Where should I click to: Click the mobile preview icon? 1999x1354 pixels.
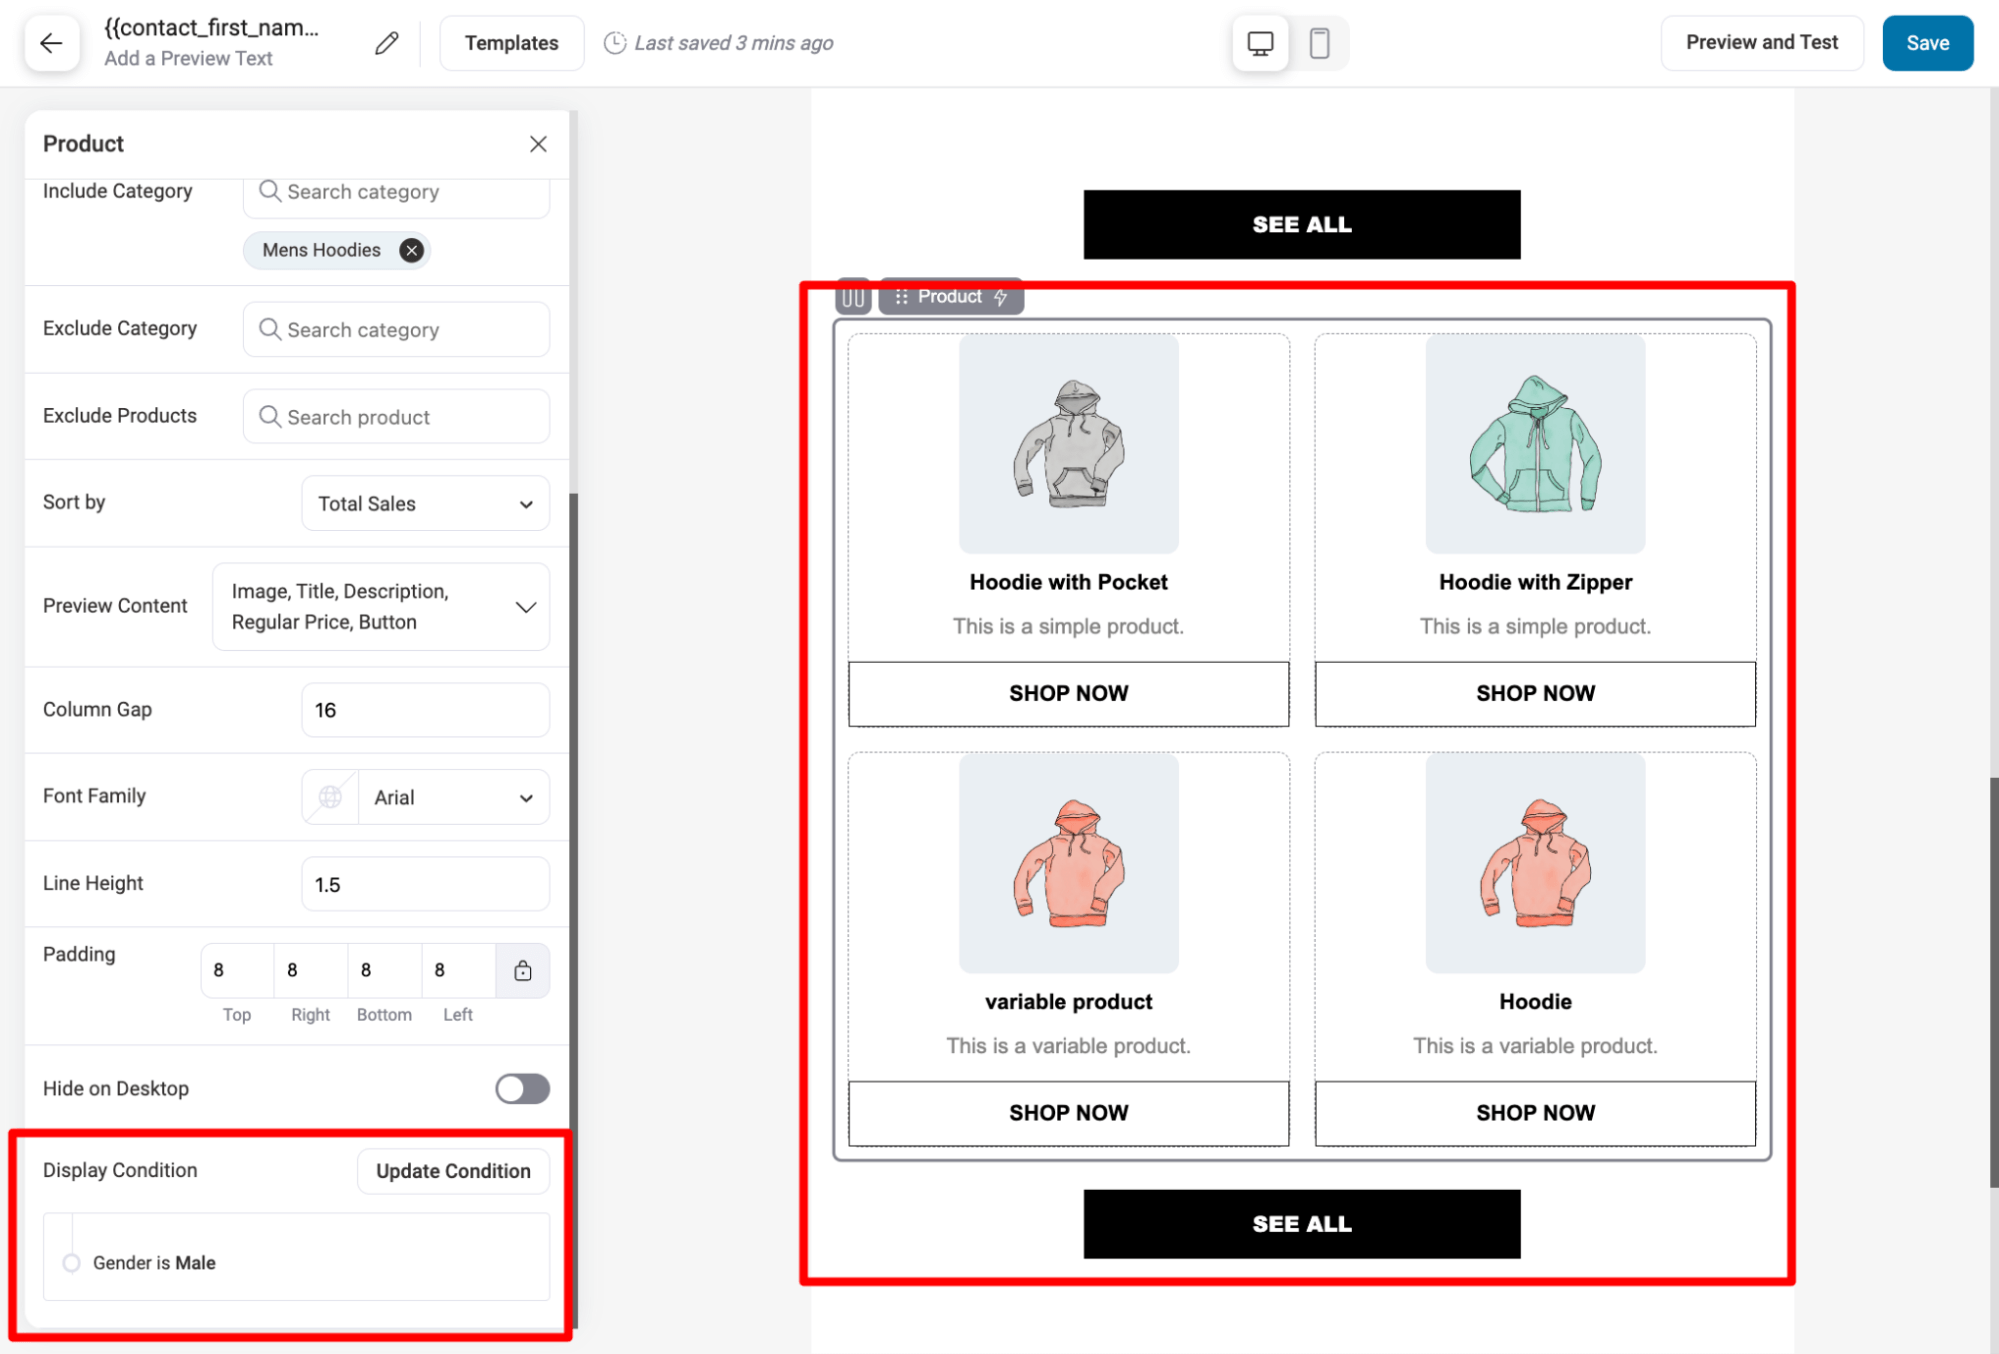(1318, 42)
